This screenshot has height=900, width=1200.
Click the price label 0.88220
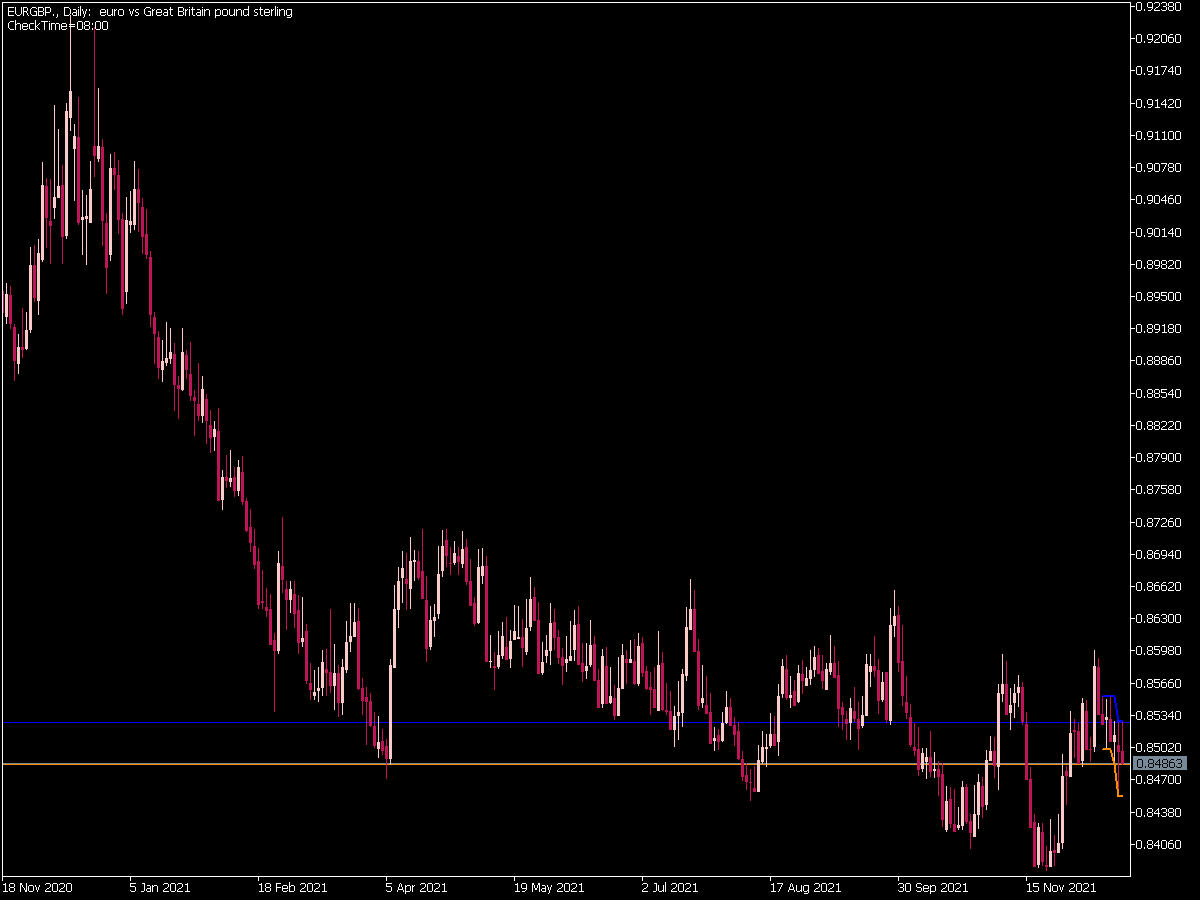pos(1160,425)
